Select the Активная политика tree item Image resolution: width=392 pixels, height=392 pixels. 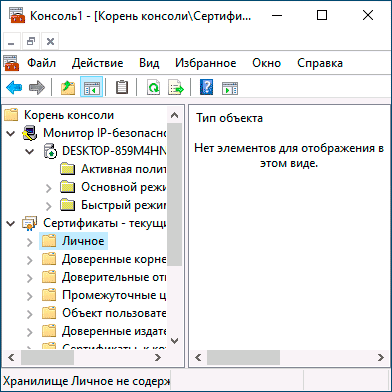(x=123, y=169)
